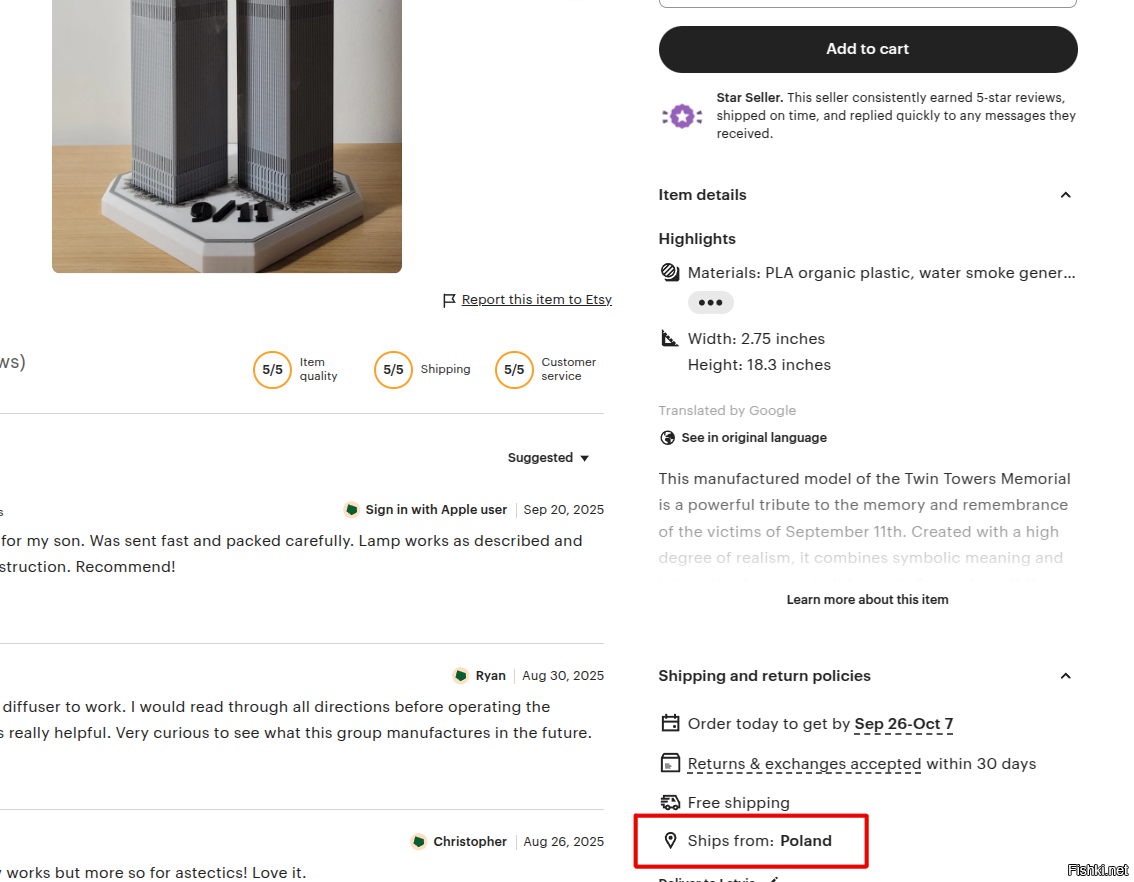
Task: Click the report flag icon
Action: pyautogui.click(x=449, y=300)
